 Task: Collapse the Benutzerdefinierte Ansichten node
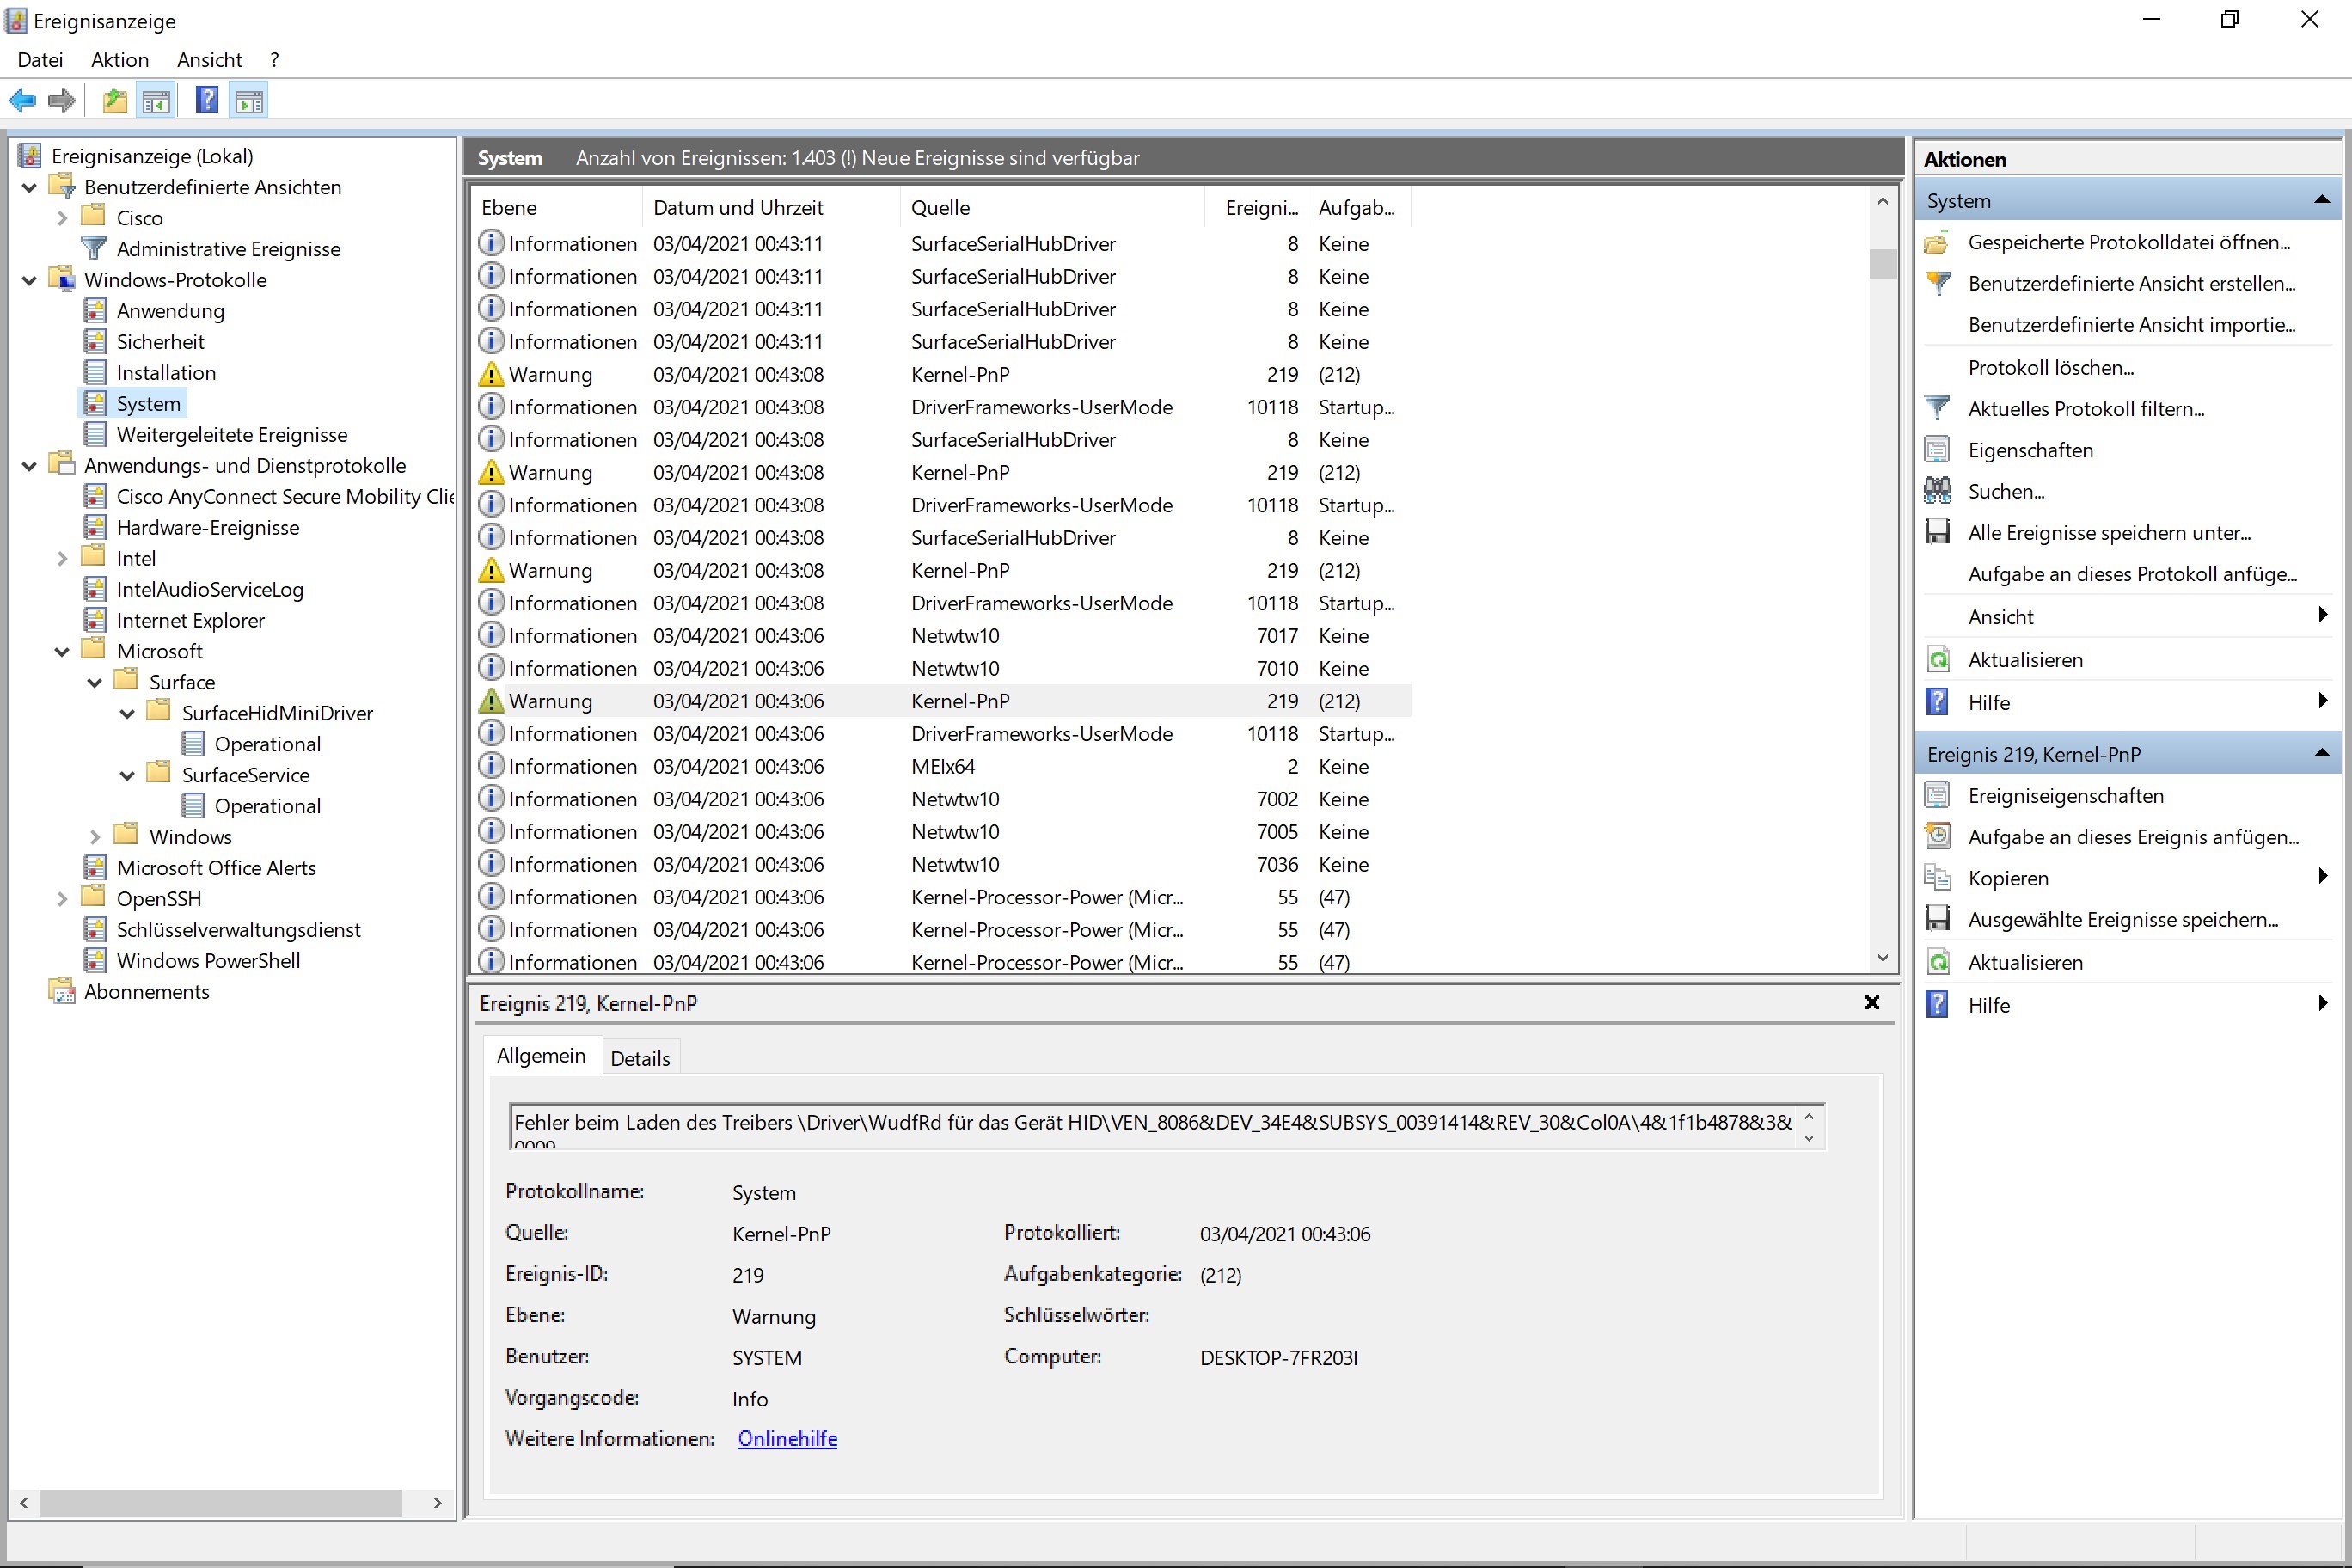29,187
